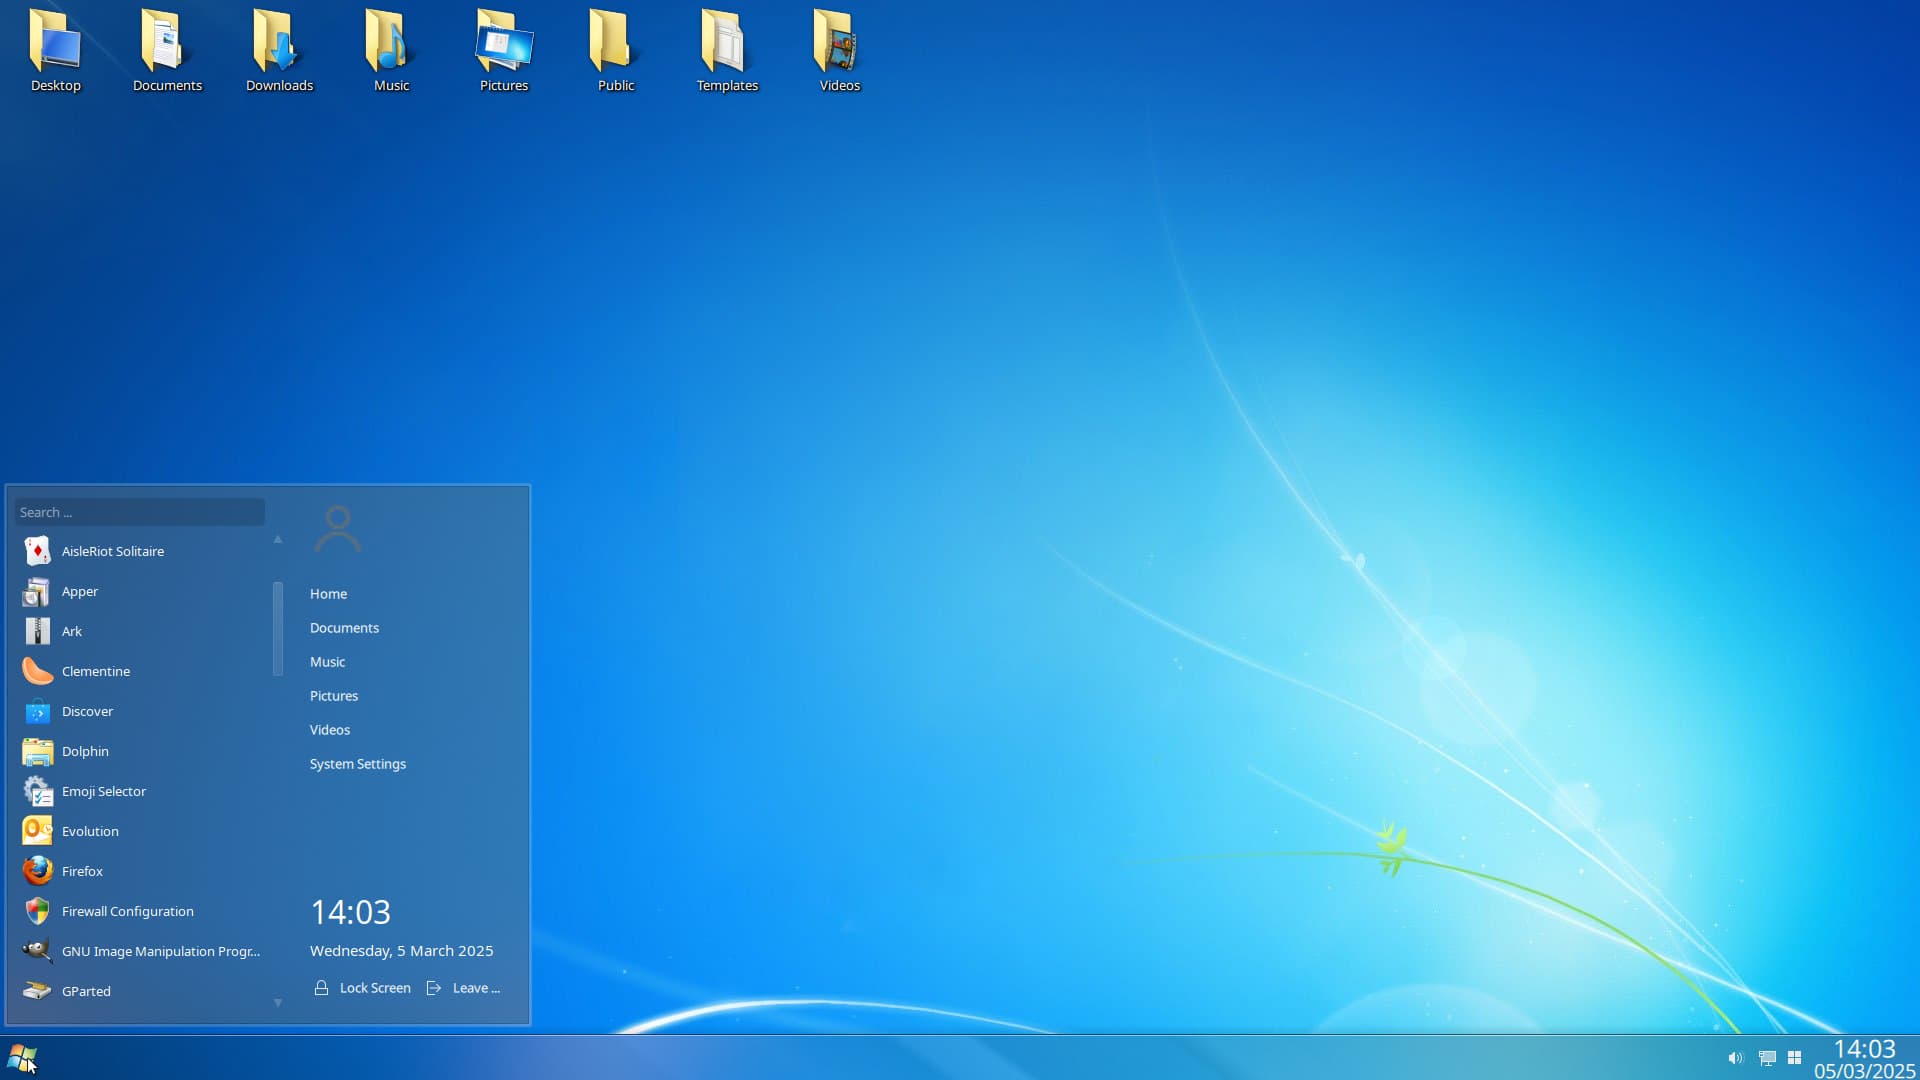1920x1080 pixels.
Task: Launch the Evolution mail client
Action: [37, 831]
